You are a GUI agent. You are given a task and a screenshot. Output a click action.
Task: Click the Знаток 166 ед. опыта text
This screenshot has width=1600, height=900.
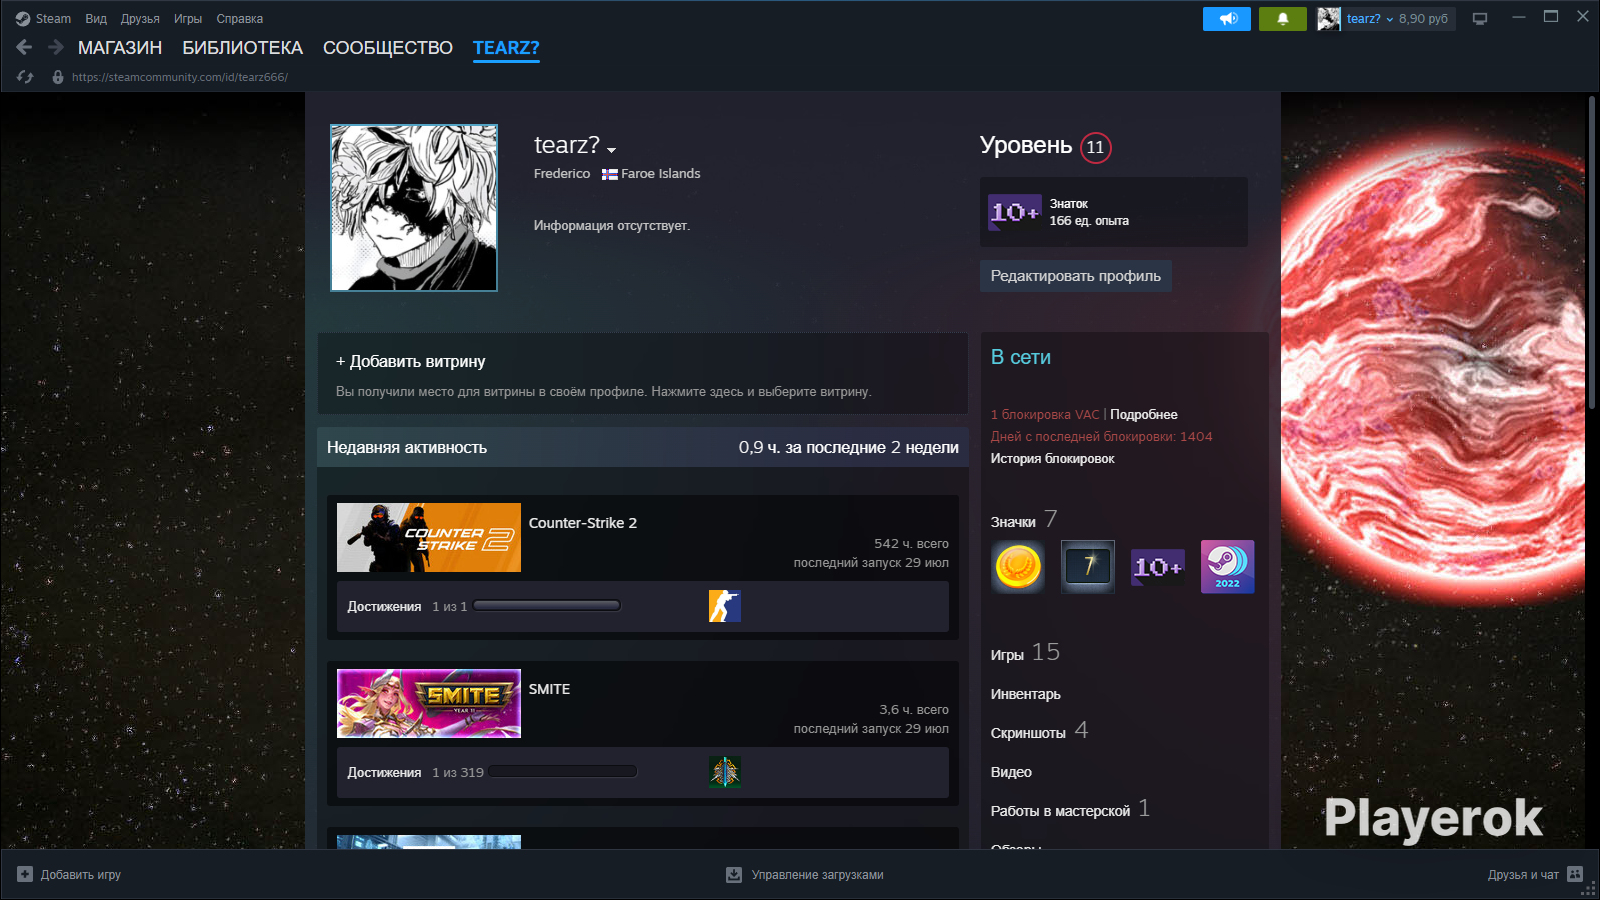[1089, 212]
